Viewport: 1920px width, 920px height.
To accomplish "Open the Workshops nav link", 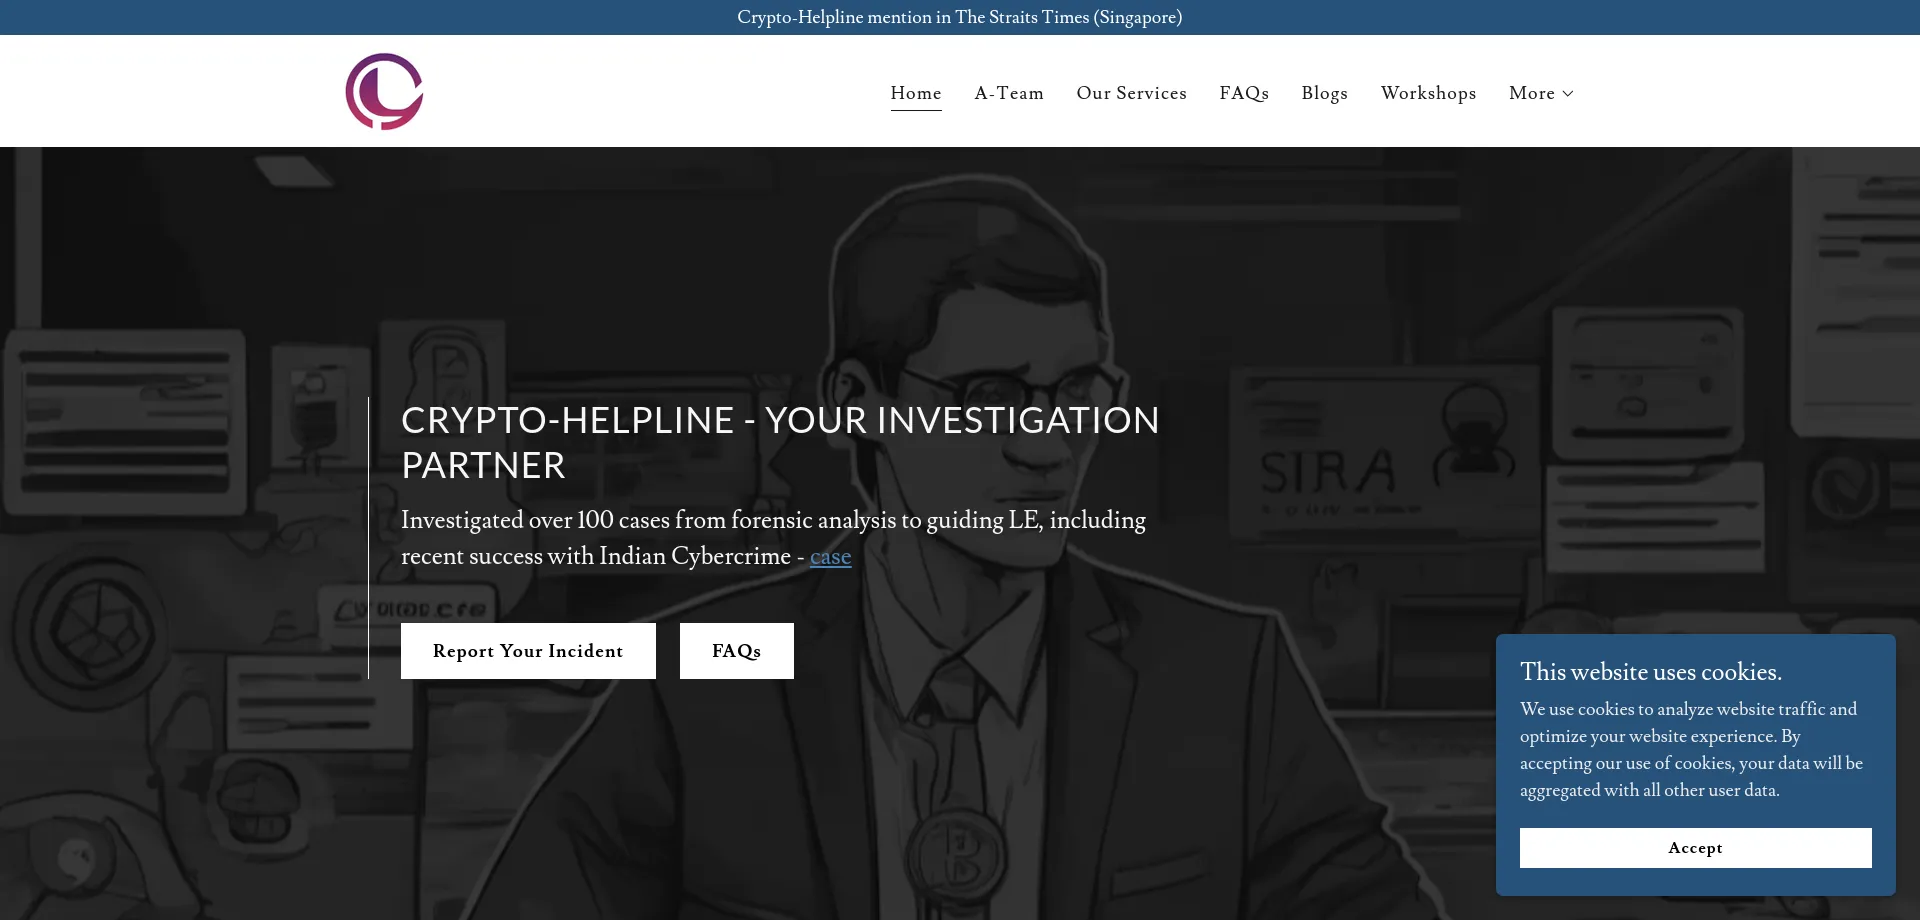I will click(x=1428, y=93).
